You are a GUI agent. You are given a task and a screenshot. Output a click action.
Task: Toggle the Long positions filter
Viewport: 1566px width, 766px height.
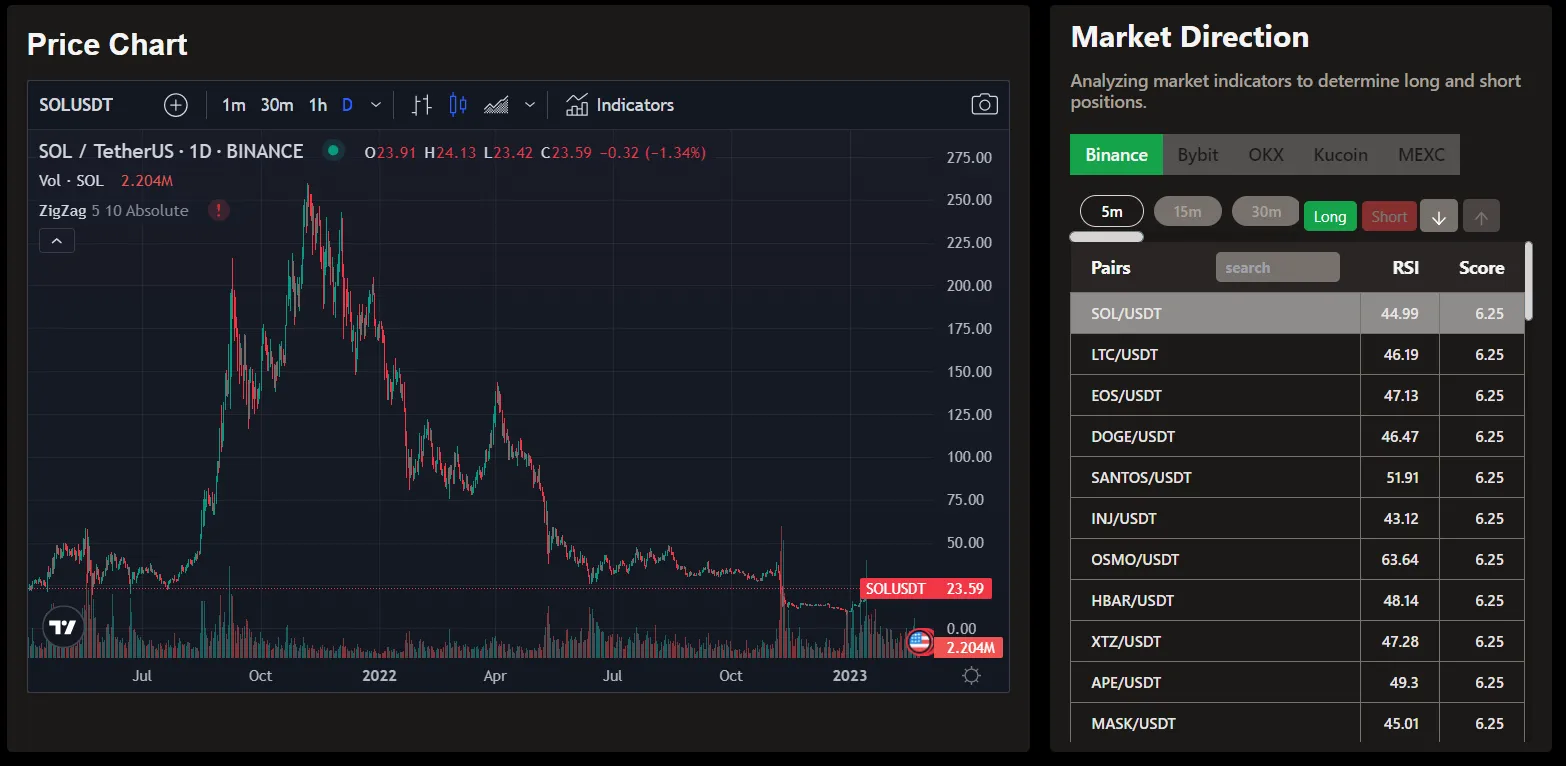pos(1330,216)
